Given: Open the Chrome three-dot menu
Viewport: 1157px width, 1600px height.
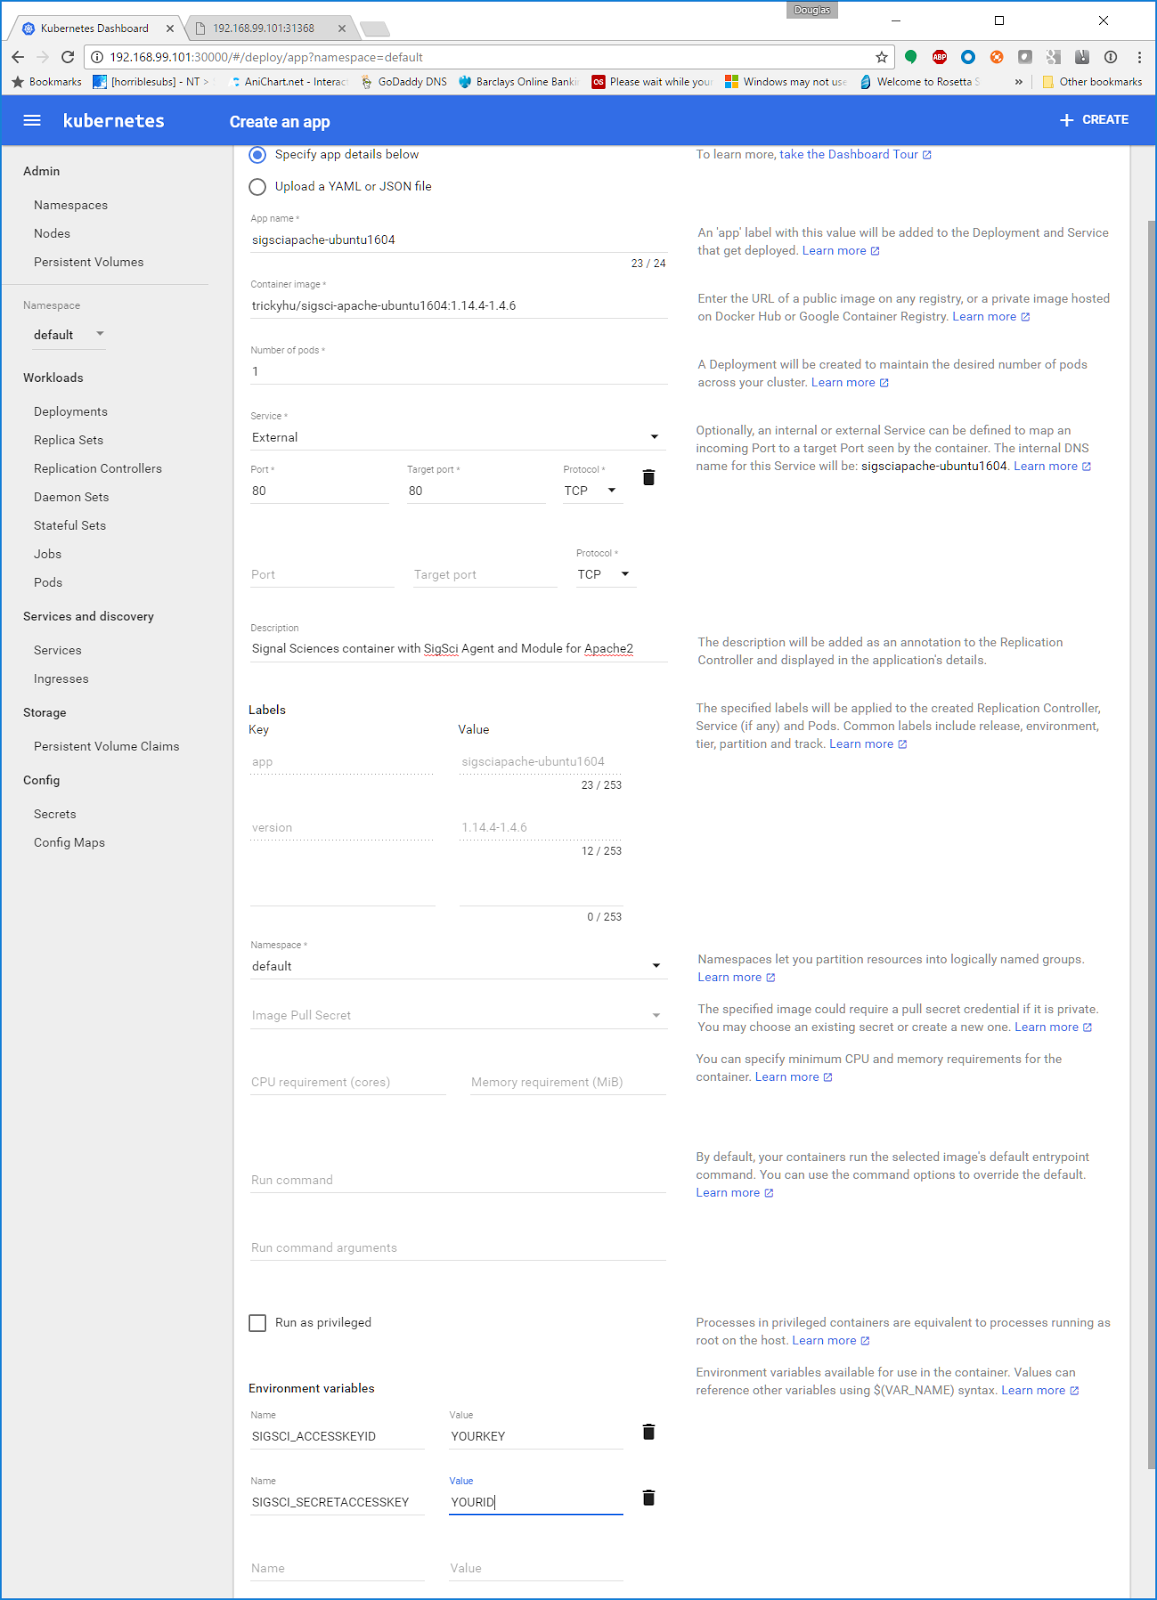Looking at the screenshot, I should pyautogui.click(x=1139, y=57).
